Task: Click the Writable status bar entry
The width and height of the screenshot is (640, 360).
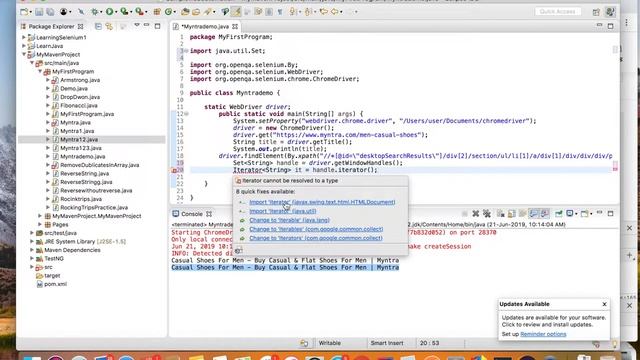Action: coord(329,343)
